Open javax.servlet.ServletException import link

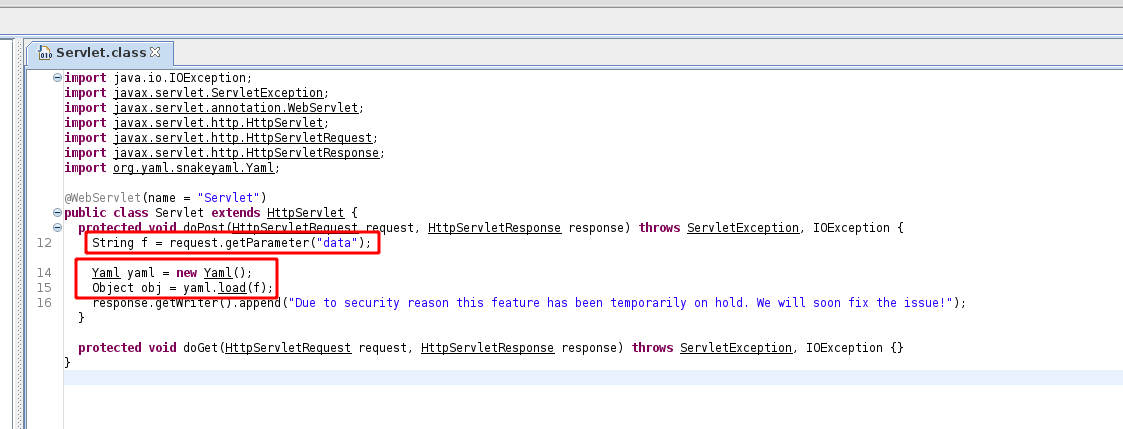tap(218, 93)
